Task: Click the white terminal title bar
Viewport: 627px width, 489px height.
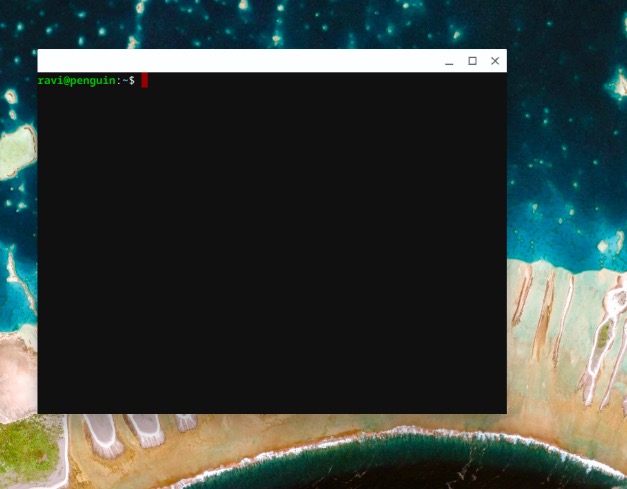Action: 272,61
